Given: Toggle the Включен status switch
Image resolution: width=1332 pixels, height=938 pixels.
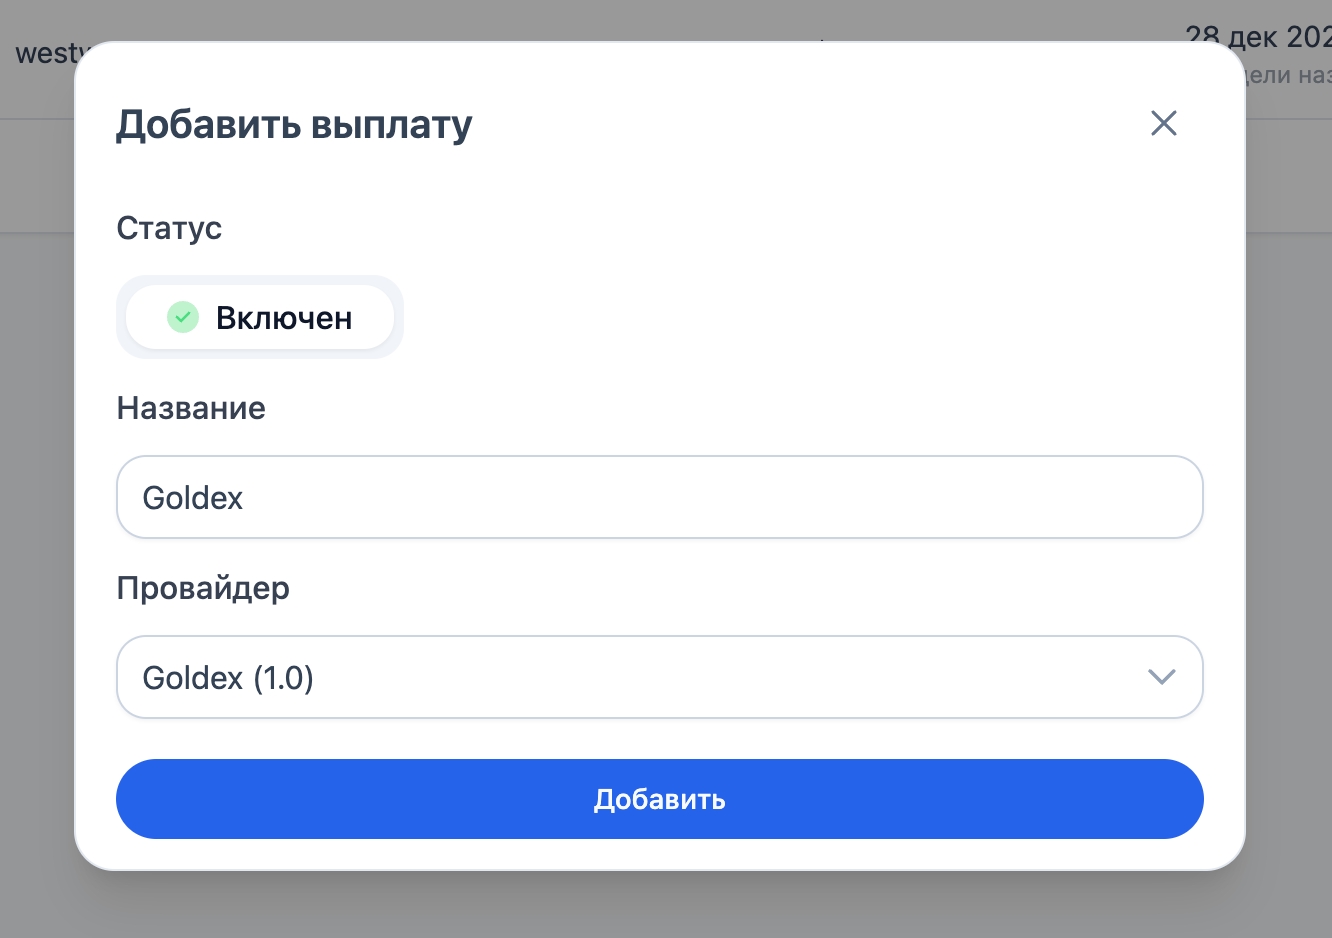Looking at the screenshot, I should [260, 317].
